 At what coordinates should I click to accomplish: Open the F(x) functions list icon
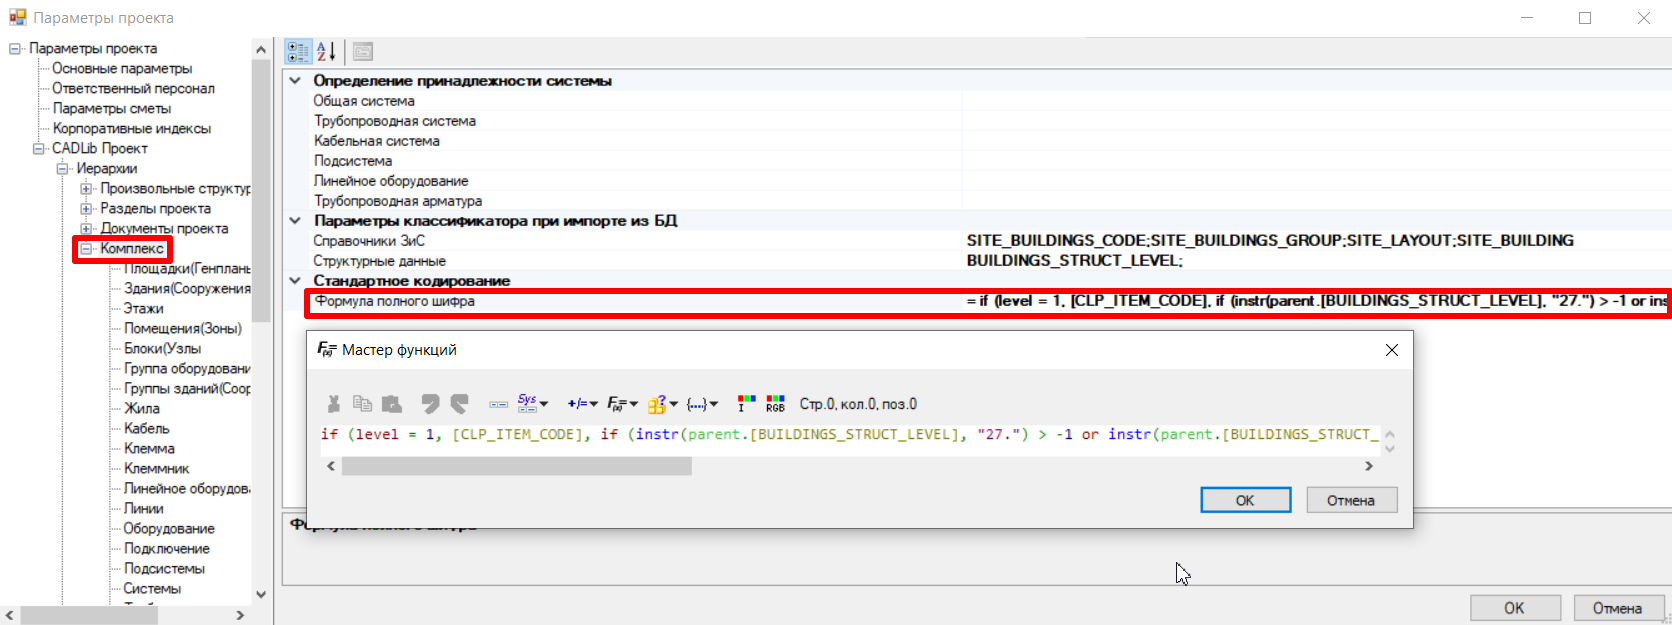click(622, 404)
